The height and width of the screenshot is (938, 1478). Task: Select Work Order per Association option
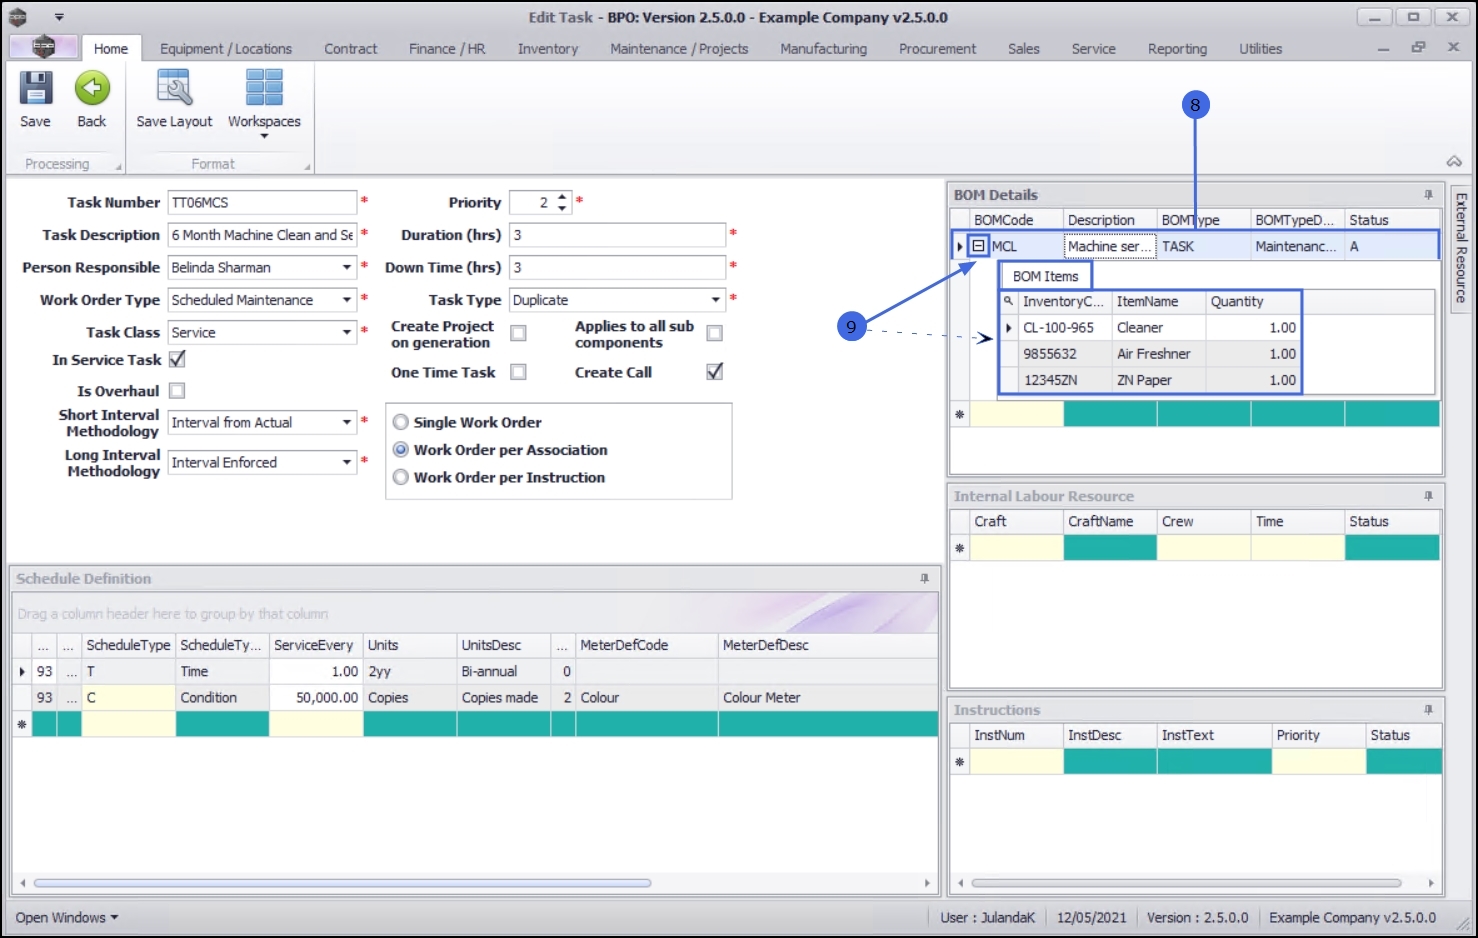tap(401, 450)
